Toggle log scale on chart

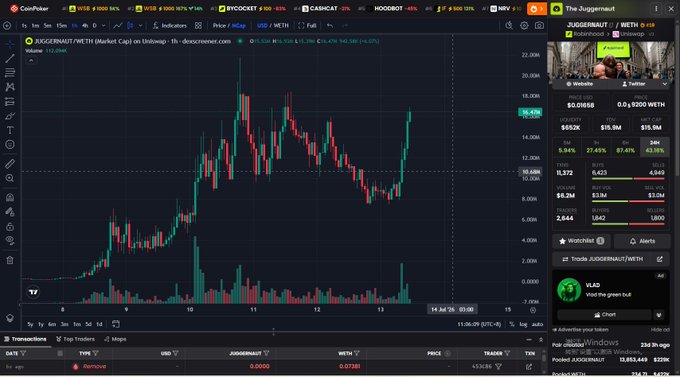coord(523,324)
